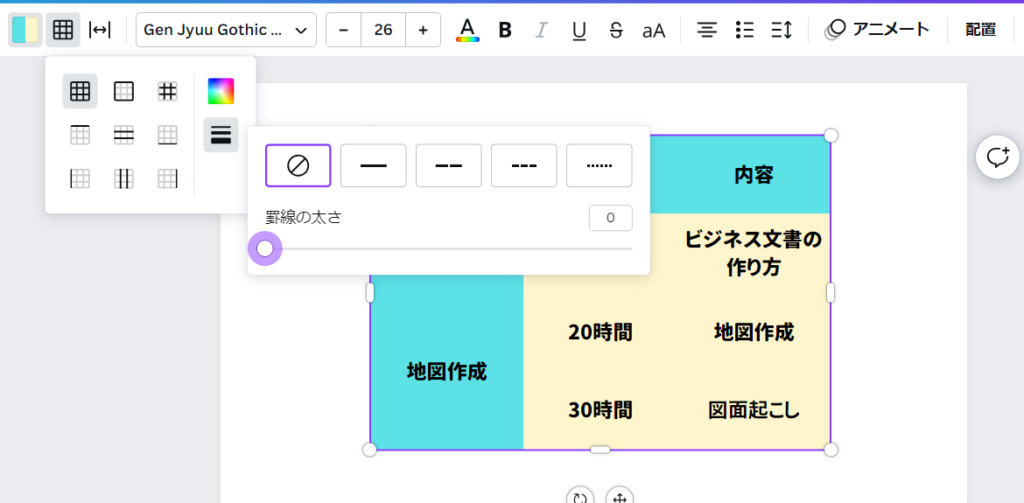Pick the dotted line border style
1024x503 pixels.
599,165
